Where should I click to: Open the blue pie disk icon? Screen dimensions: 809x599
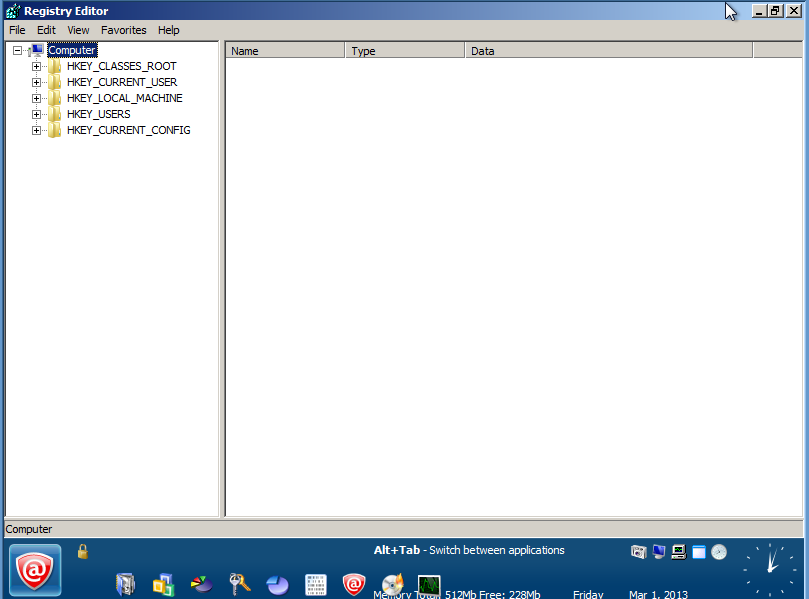coord(278,586)
